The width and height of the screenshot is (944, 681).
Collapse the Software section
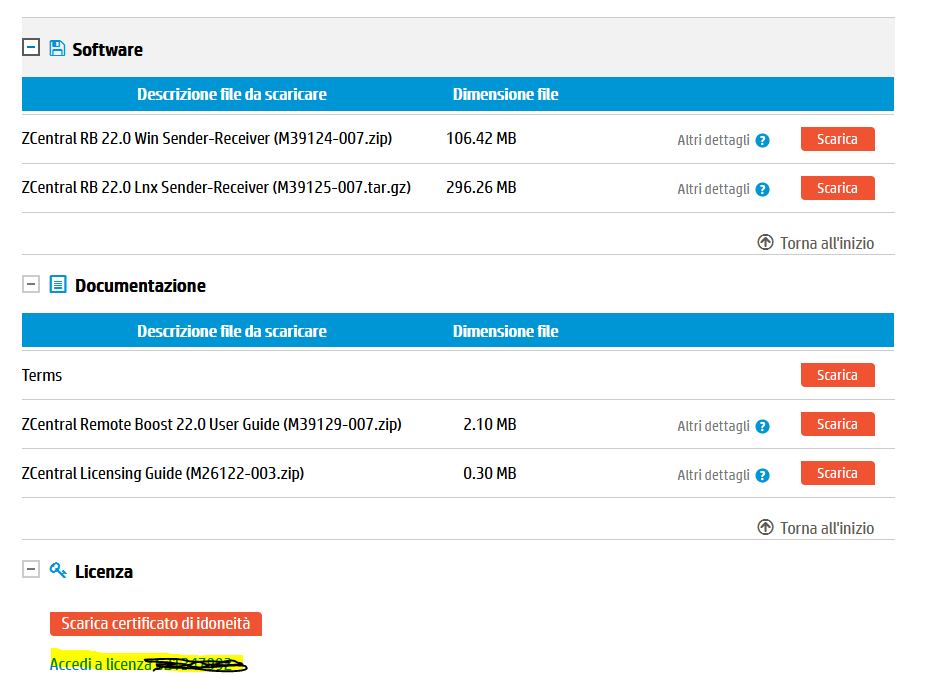(31, 46)
